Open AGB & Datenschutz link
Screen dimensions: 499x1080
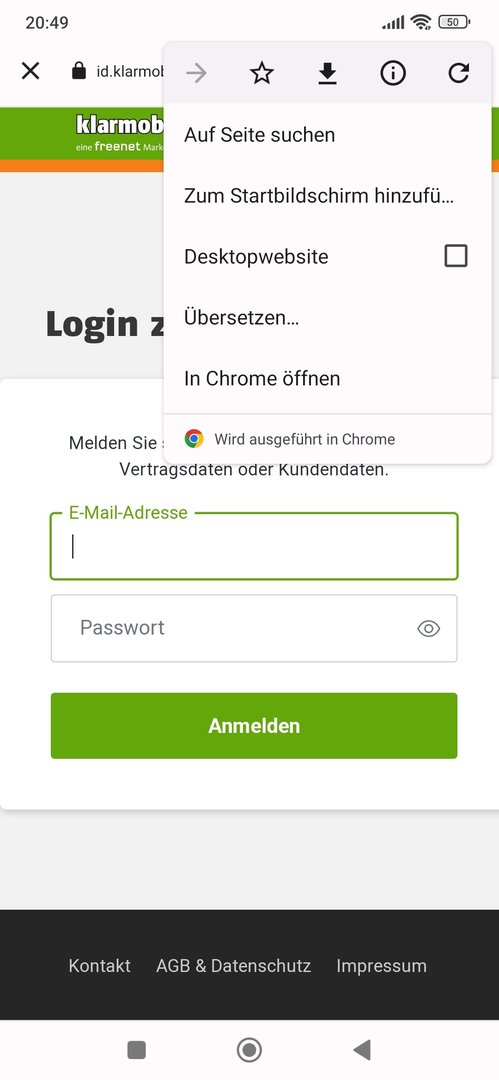(234, 966)
